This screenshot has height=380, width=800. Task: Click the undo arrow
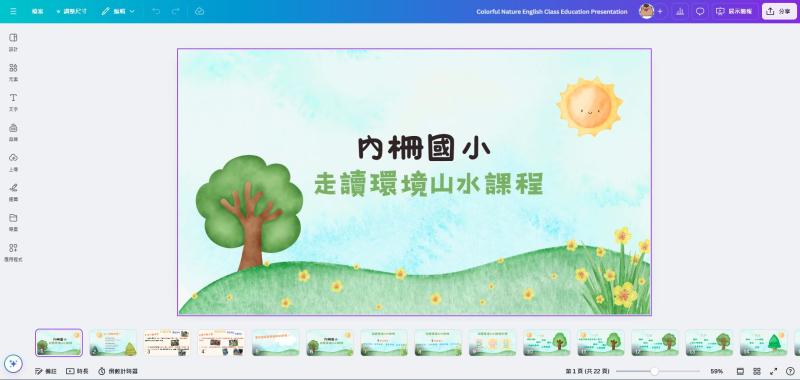click(156, 11)
